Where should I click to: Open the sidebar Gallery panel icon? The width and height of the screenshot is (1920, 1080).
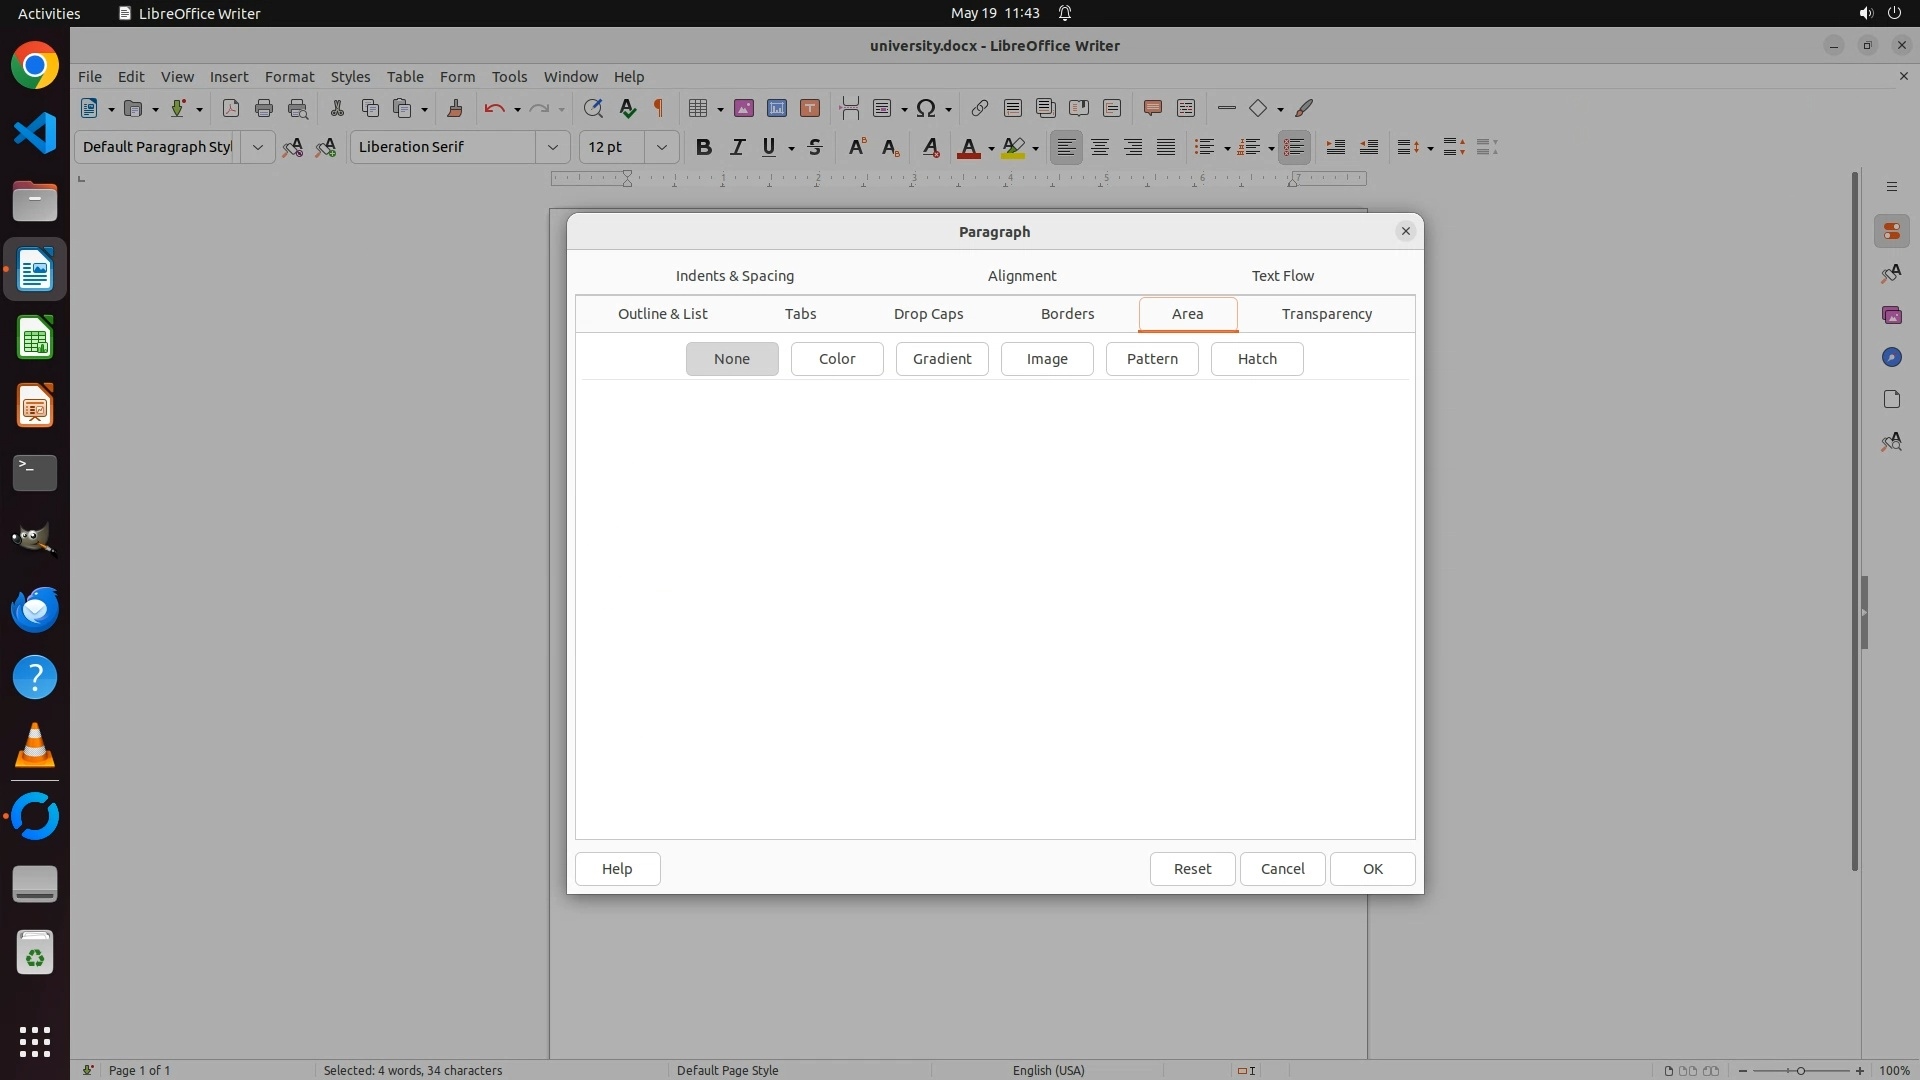[1891, 315]
